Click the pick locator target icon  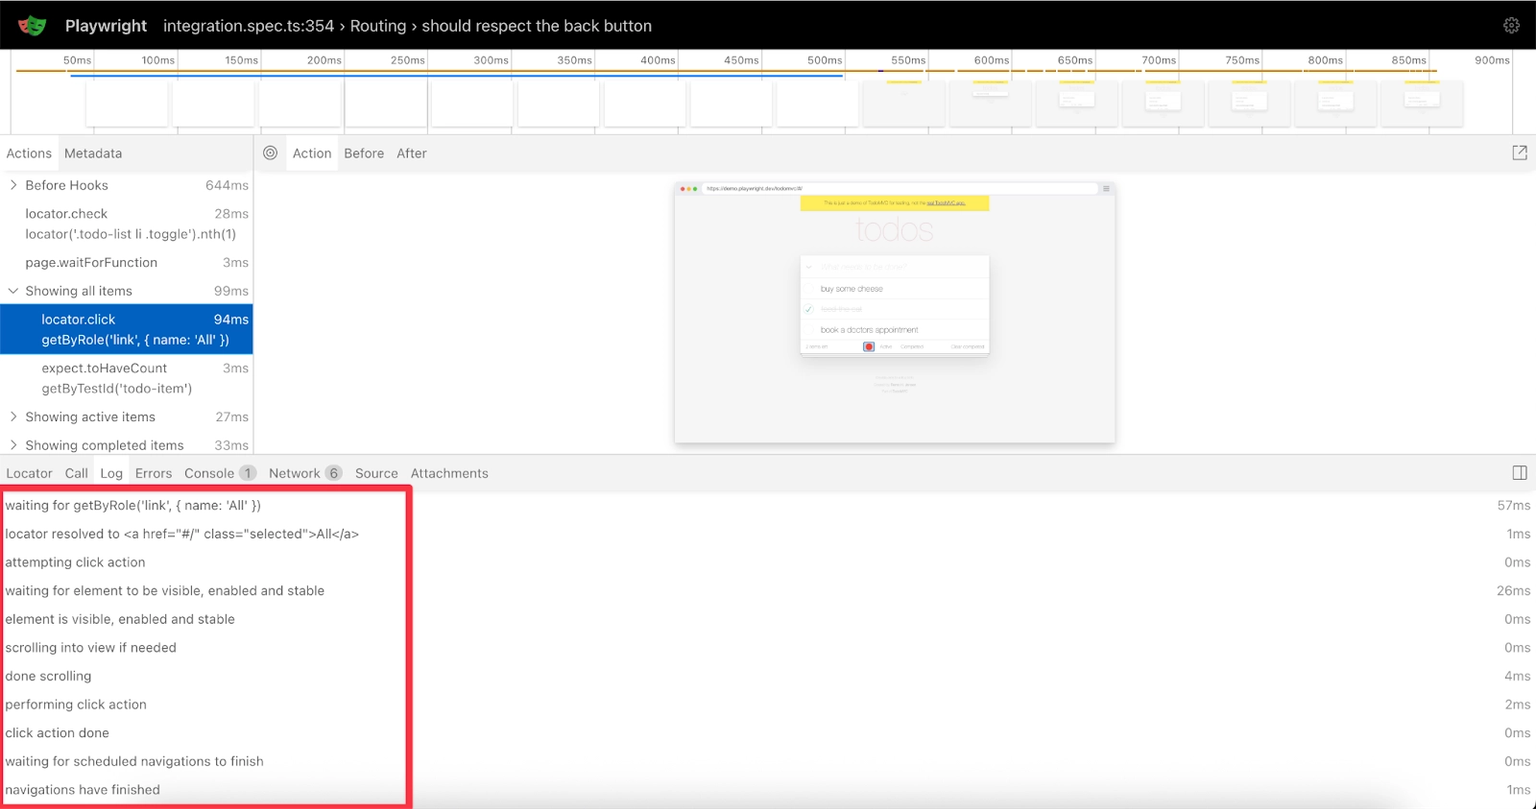tap(270, 153)
